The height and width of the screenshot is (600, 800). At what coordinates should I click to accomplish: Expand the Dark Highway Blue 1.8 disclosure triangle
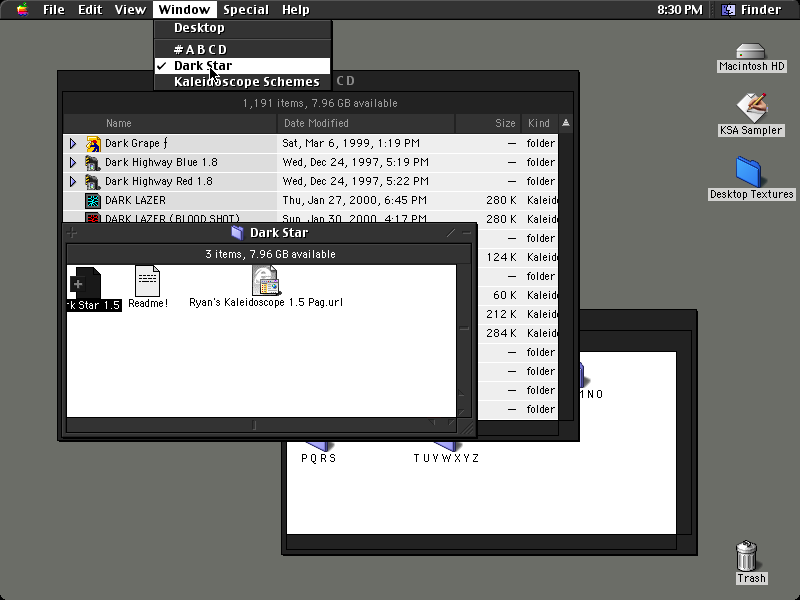[x=73, y=163]
